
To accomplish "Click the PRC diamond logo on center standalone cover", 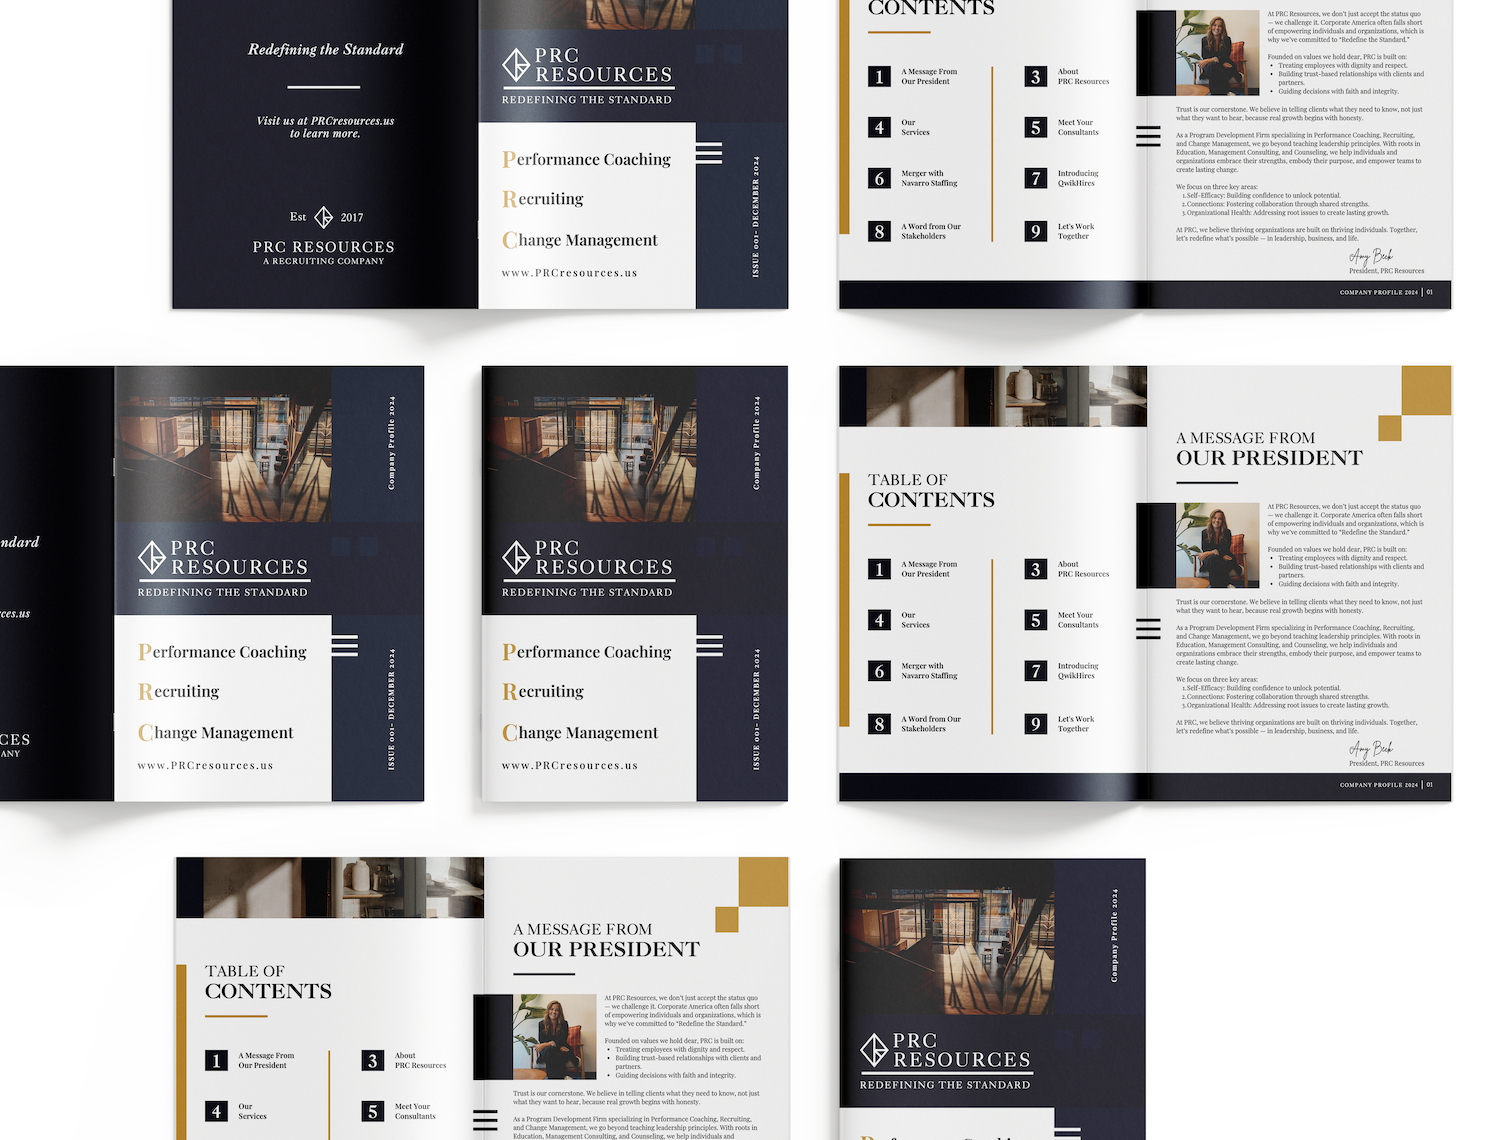I will pos(516,558).
